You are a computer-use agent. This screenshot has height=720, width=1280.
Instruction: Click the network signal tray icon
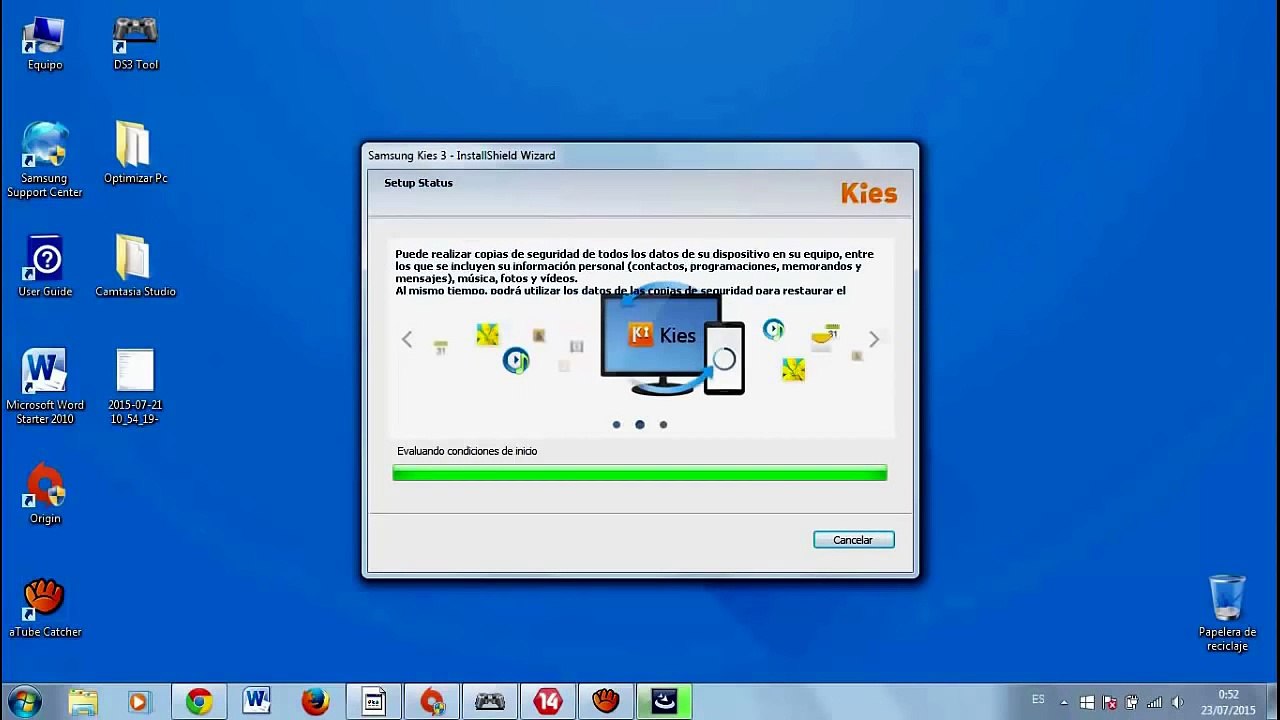(1154, 703)
